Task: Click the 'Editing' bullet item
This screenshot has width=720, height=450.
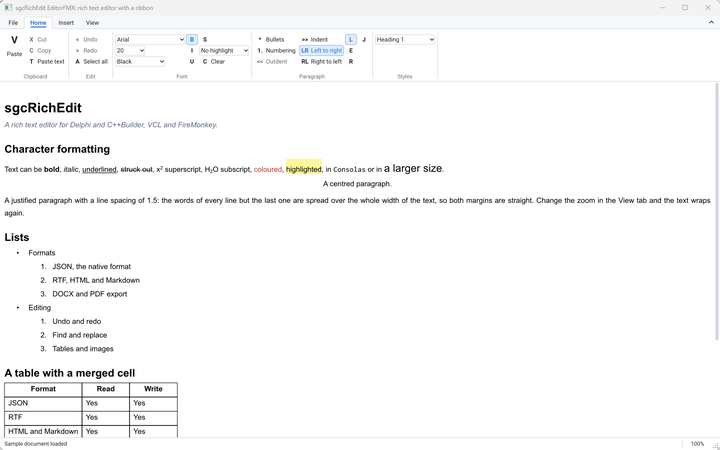Action: pyautogui.click(x=39, y=308)
